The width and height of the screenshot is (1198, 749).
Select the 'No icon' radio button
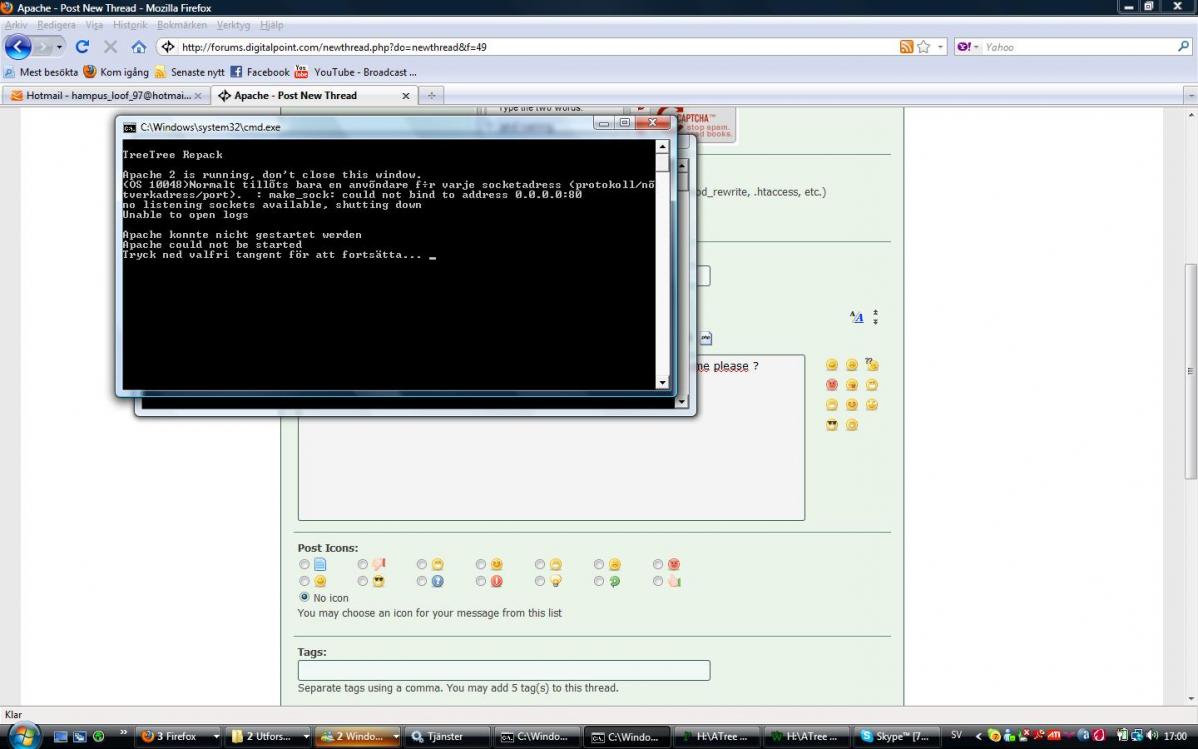(305, 597)
